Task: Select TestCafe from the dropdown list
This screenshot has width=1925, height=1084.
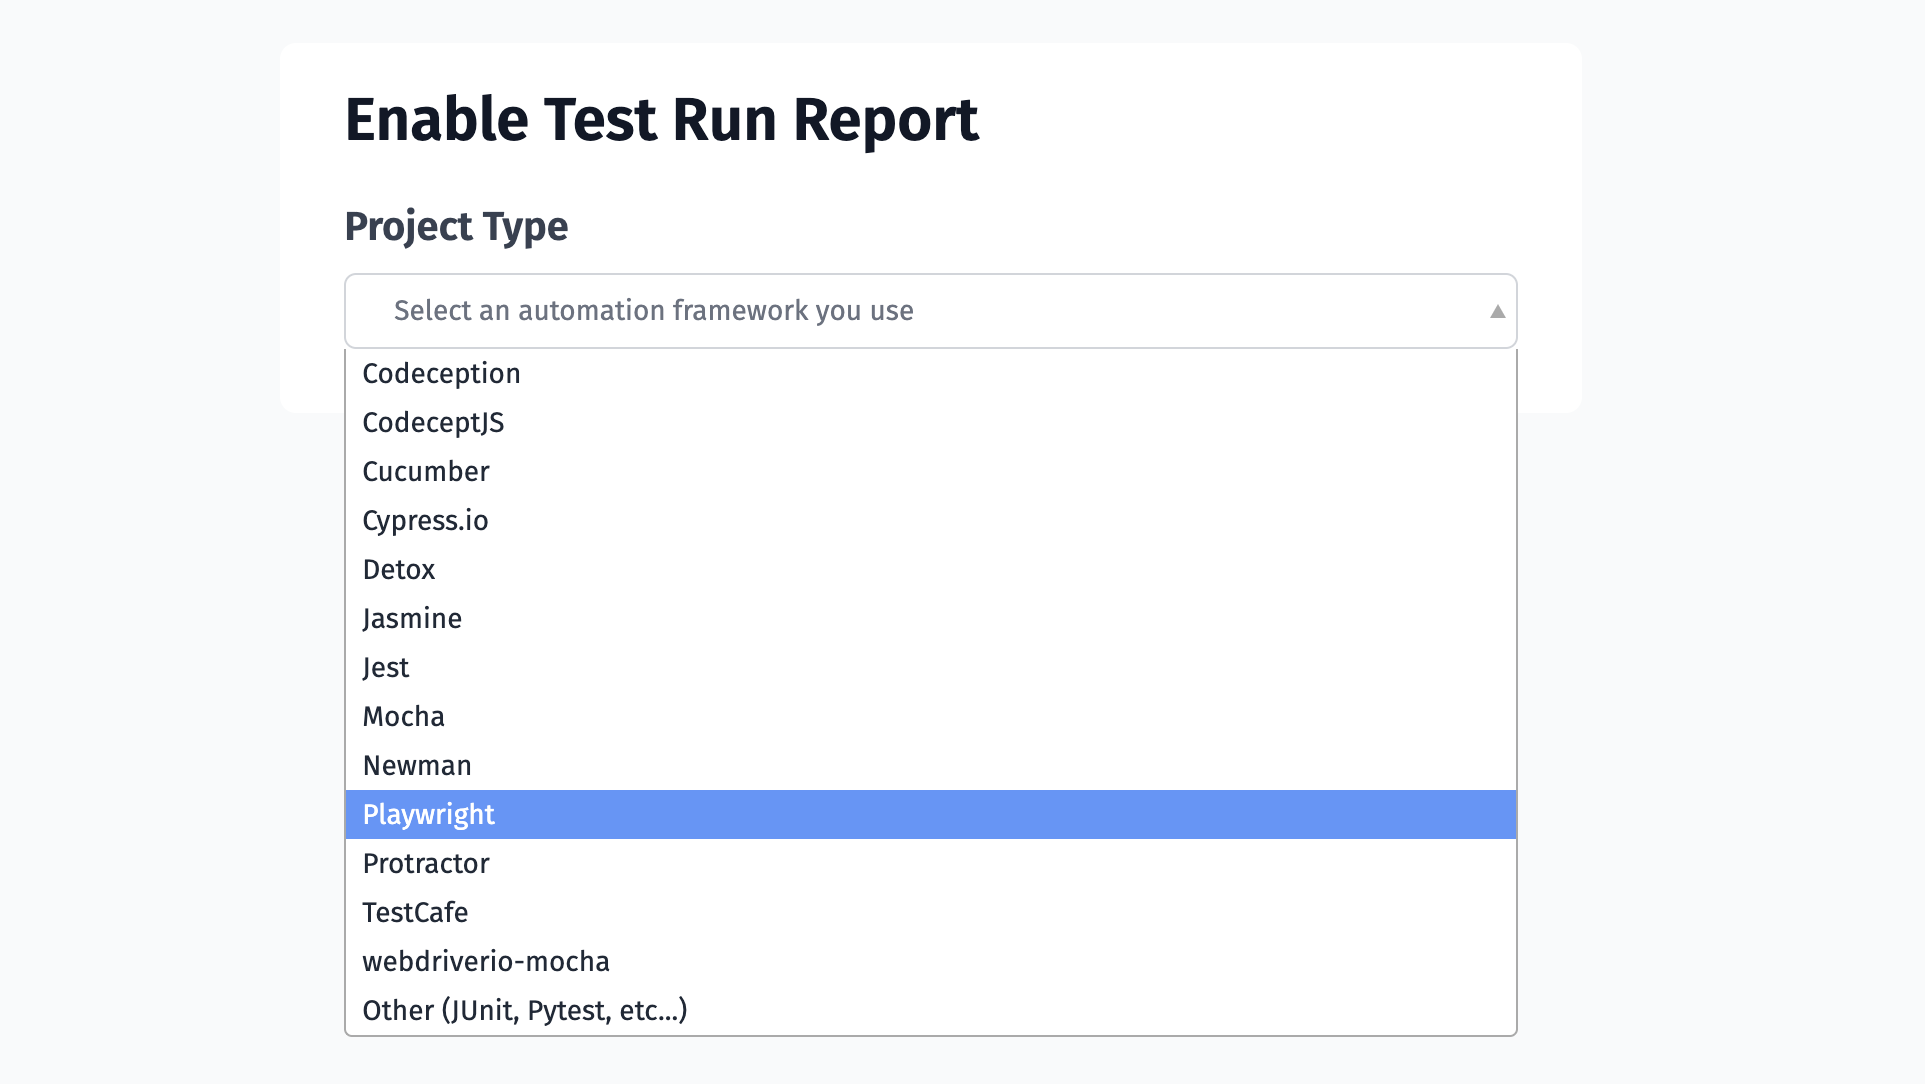Action: [415, 912]
